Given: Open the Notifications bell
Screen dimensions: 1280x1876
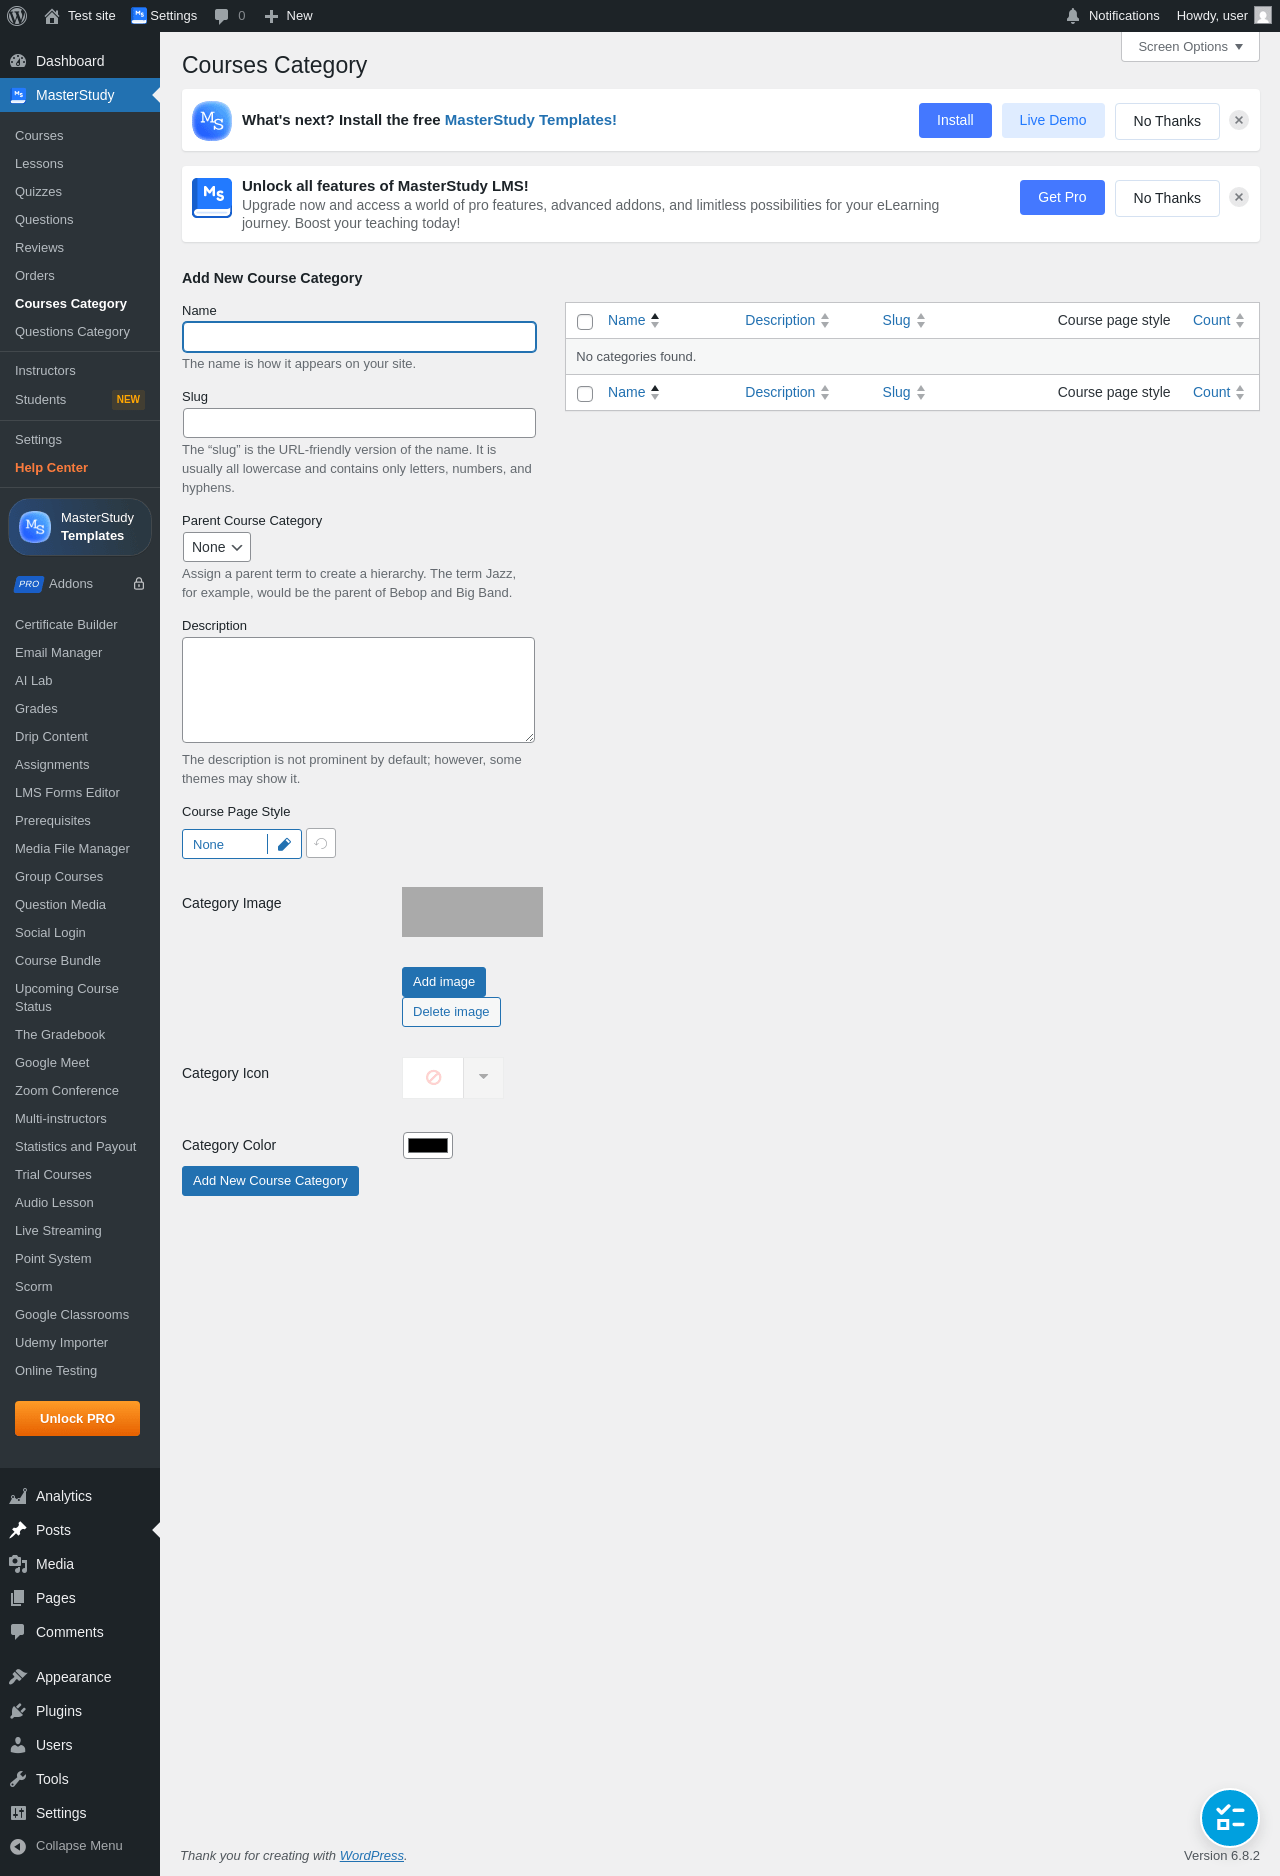Looking at the screenshot, I should (1073, 16).
